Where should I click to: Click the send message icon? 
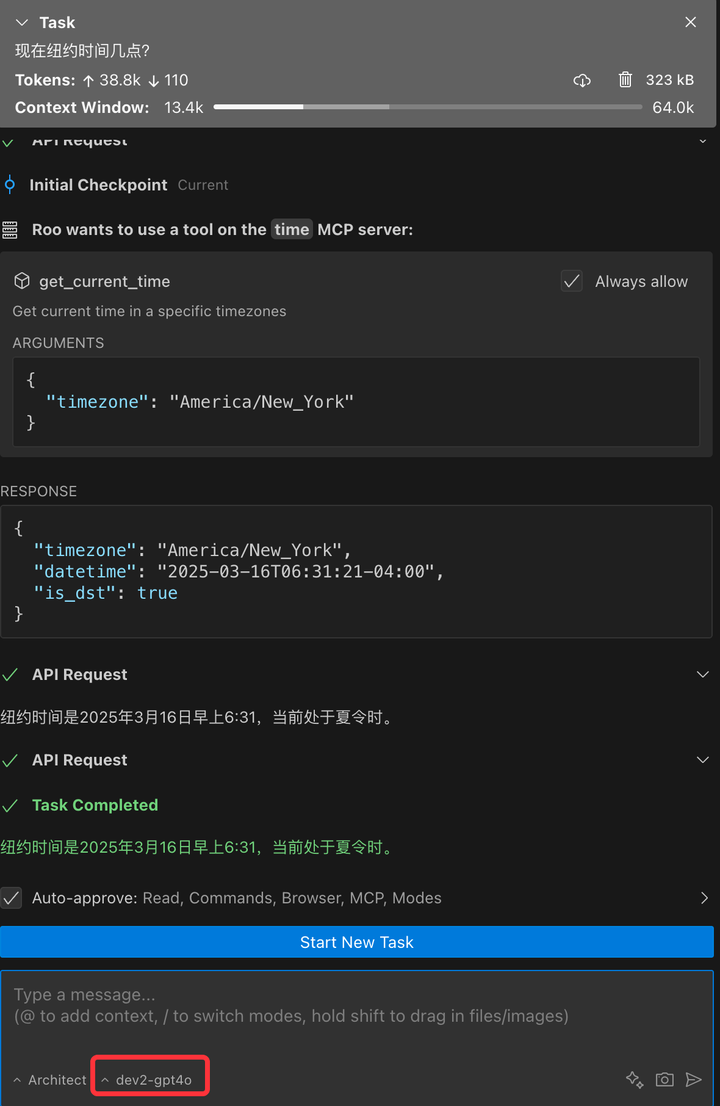[x=696, y=1080]
